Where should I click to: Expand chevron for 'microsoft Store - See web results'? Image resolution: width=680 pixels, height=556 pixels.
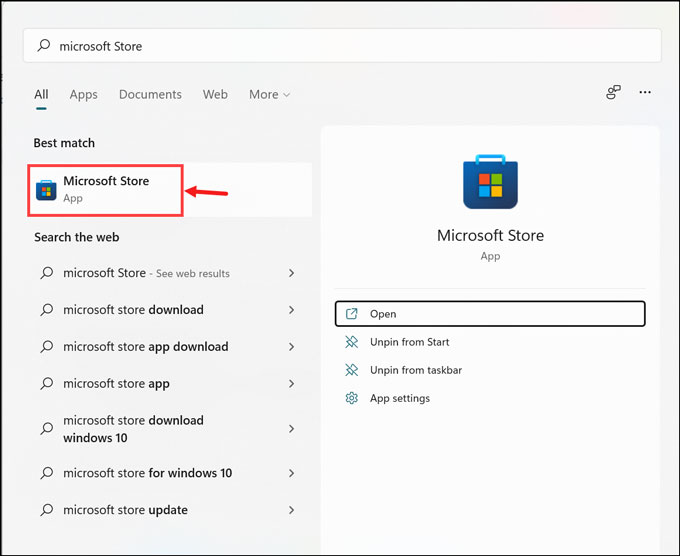291,273
